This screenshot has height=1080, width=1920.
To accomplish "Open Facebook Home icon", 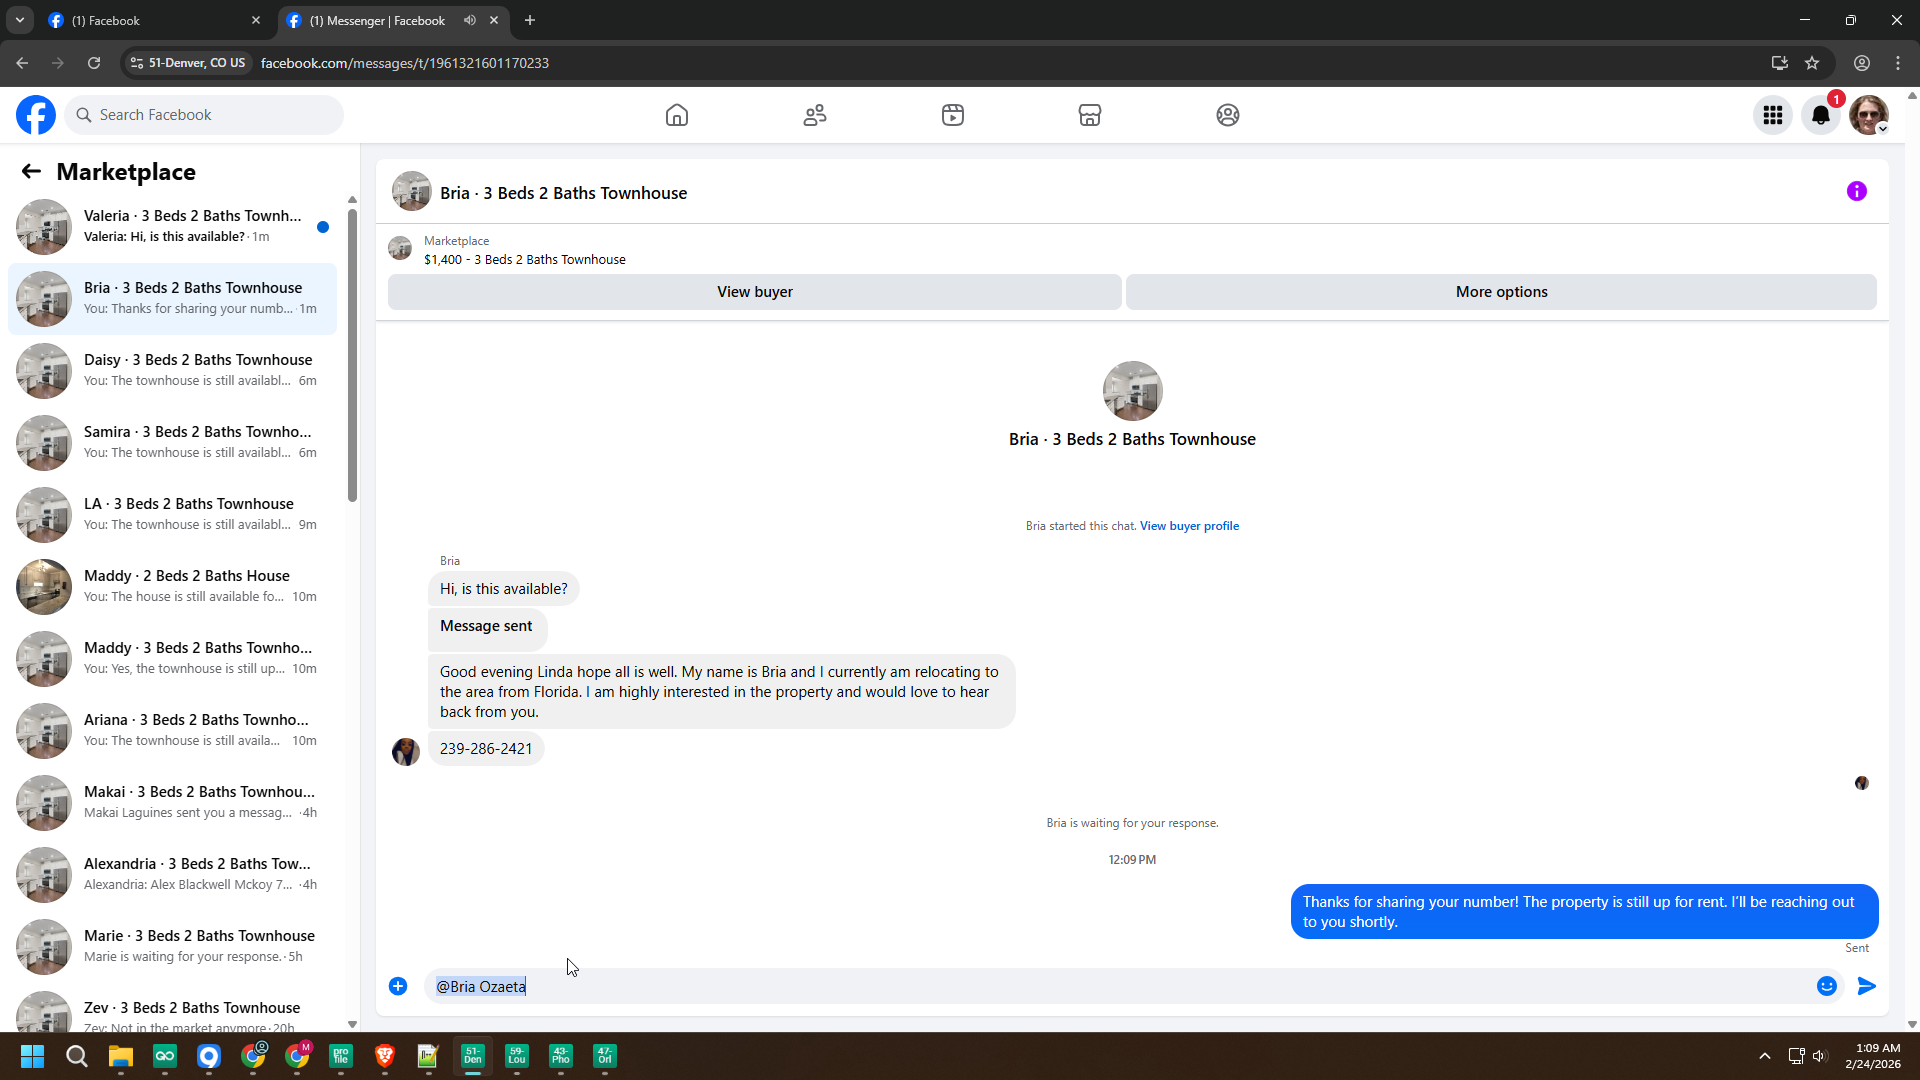I will click(x=677, y=115).
